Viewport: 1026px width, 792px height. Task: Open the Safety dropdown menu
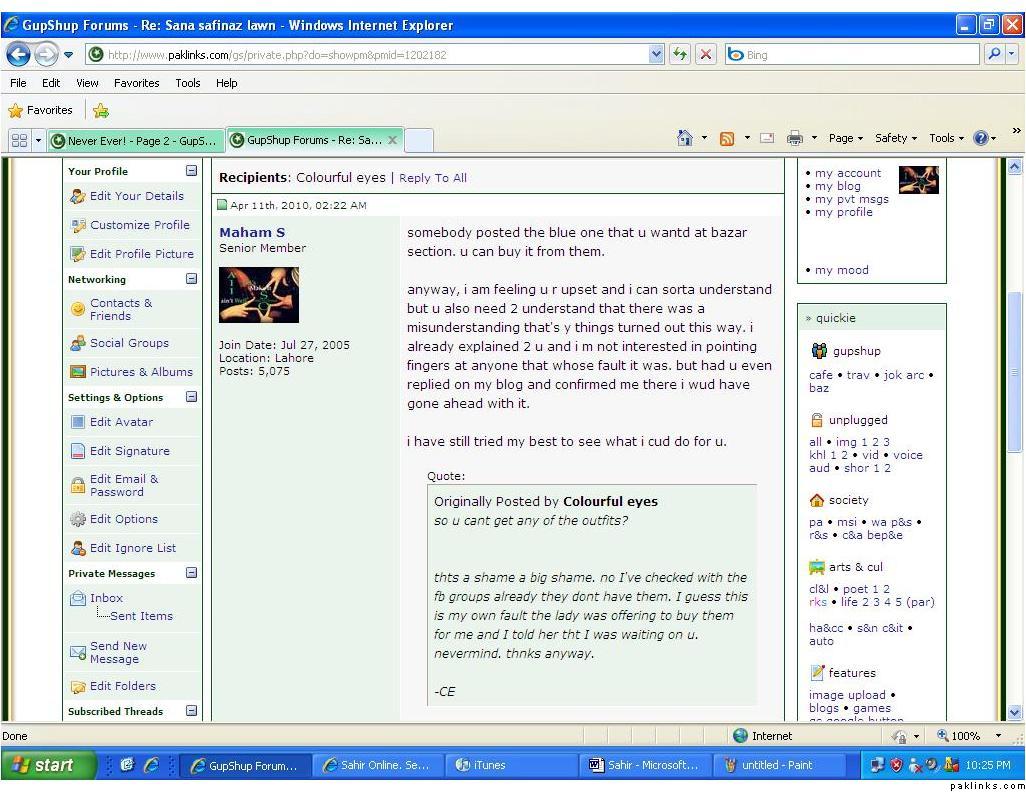[895, 139]
